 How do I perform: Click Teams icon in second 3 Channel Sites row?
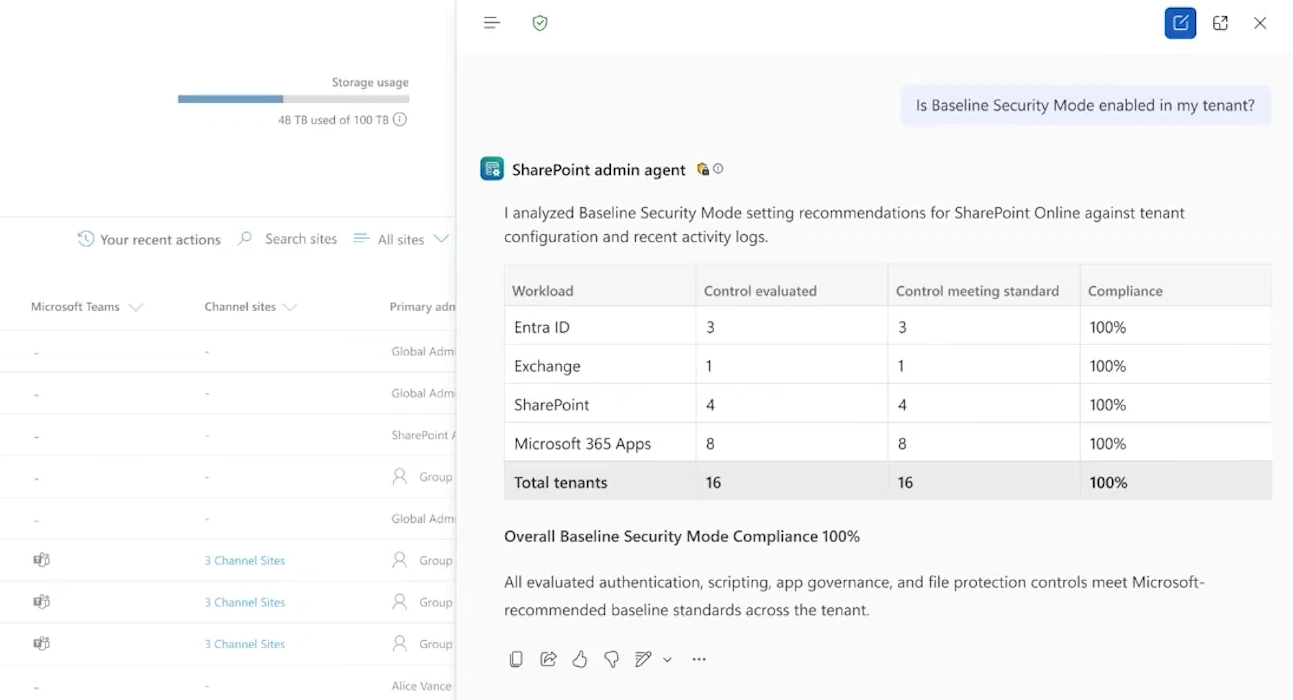coord(41,602)
